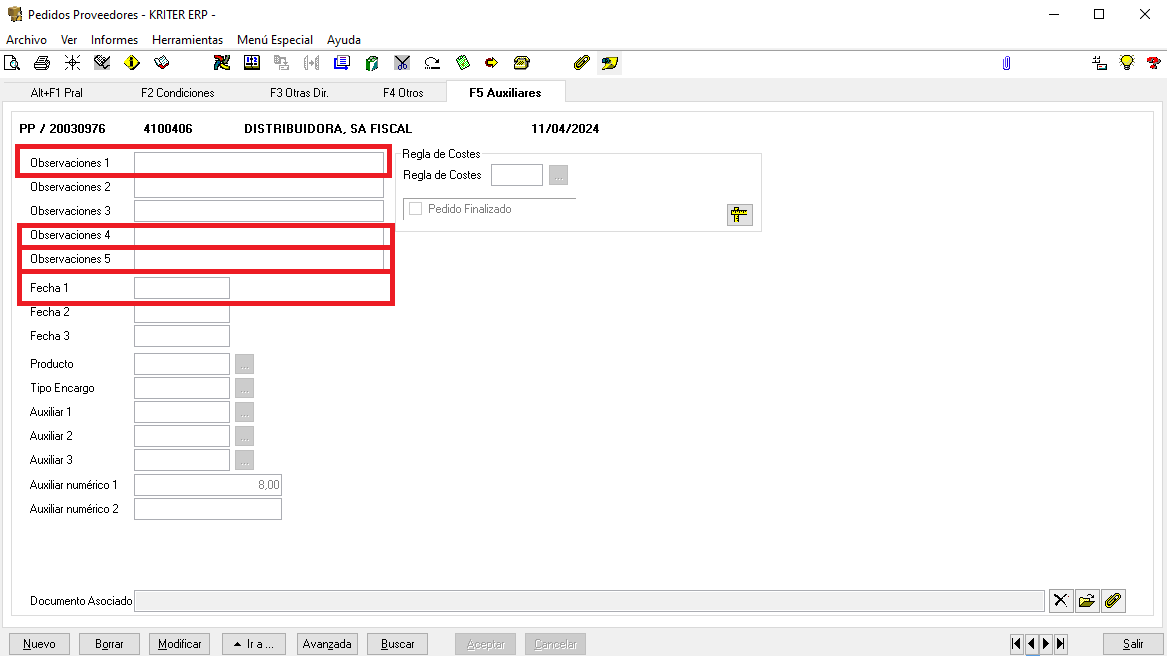This screenshot has width=1167, height=656.
Task: Click the multicolor pinwheel toolbar icon
Action: [222, 63]
